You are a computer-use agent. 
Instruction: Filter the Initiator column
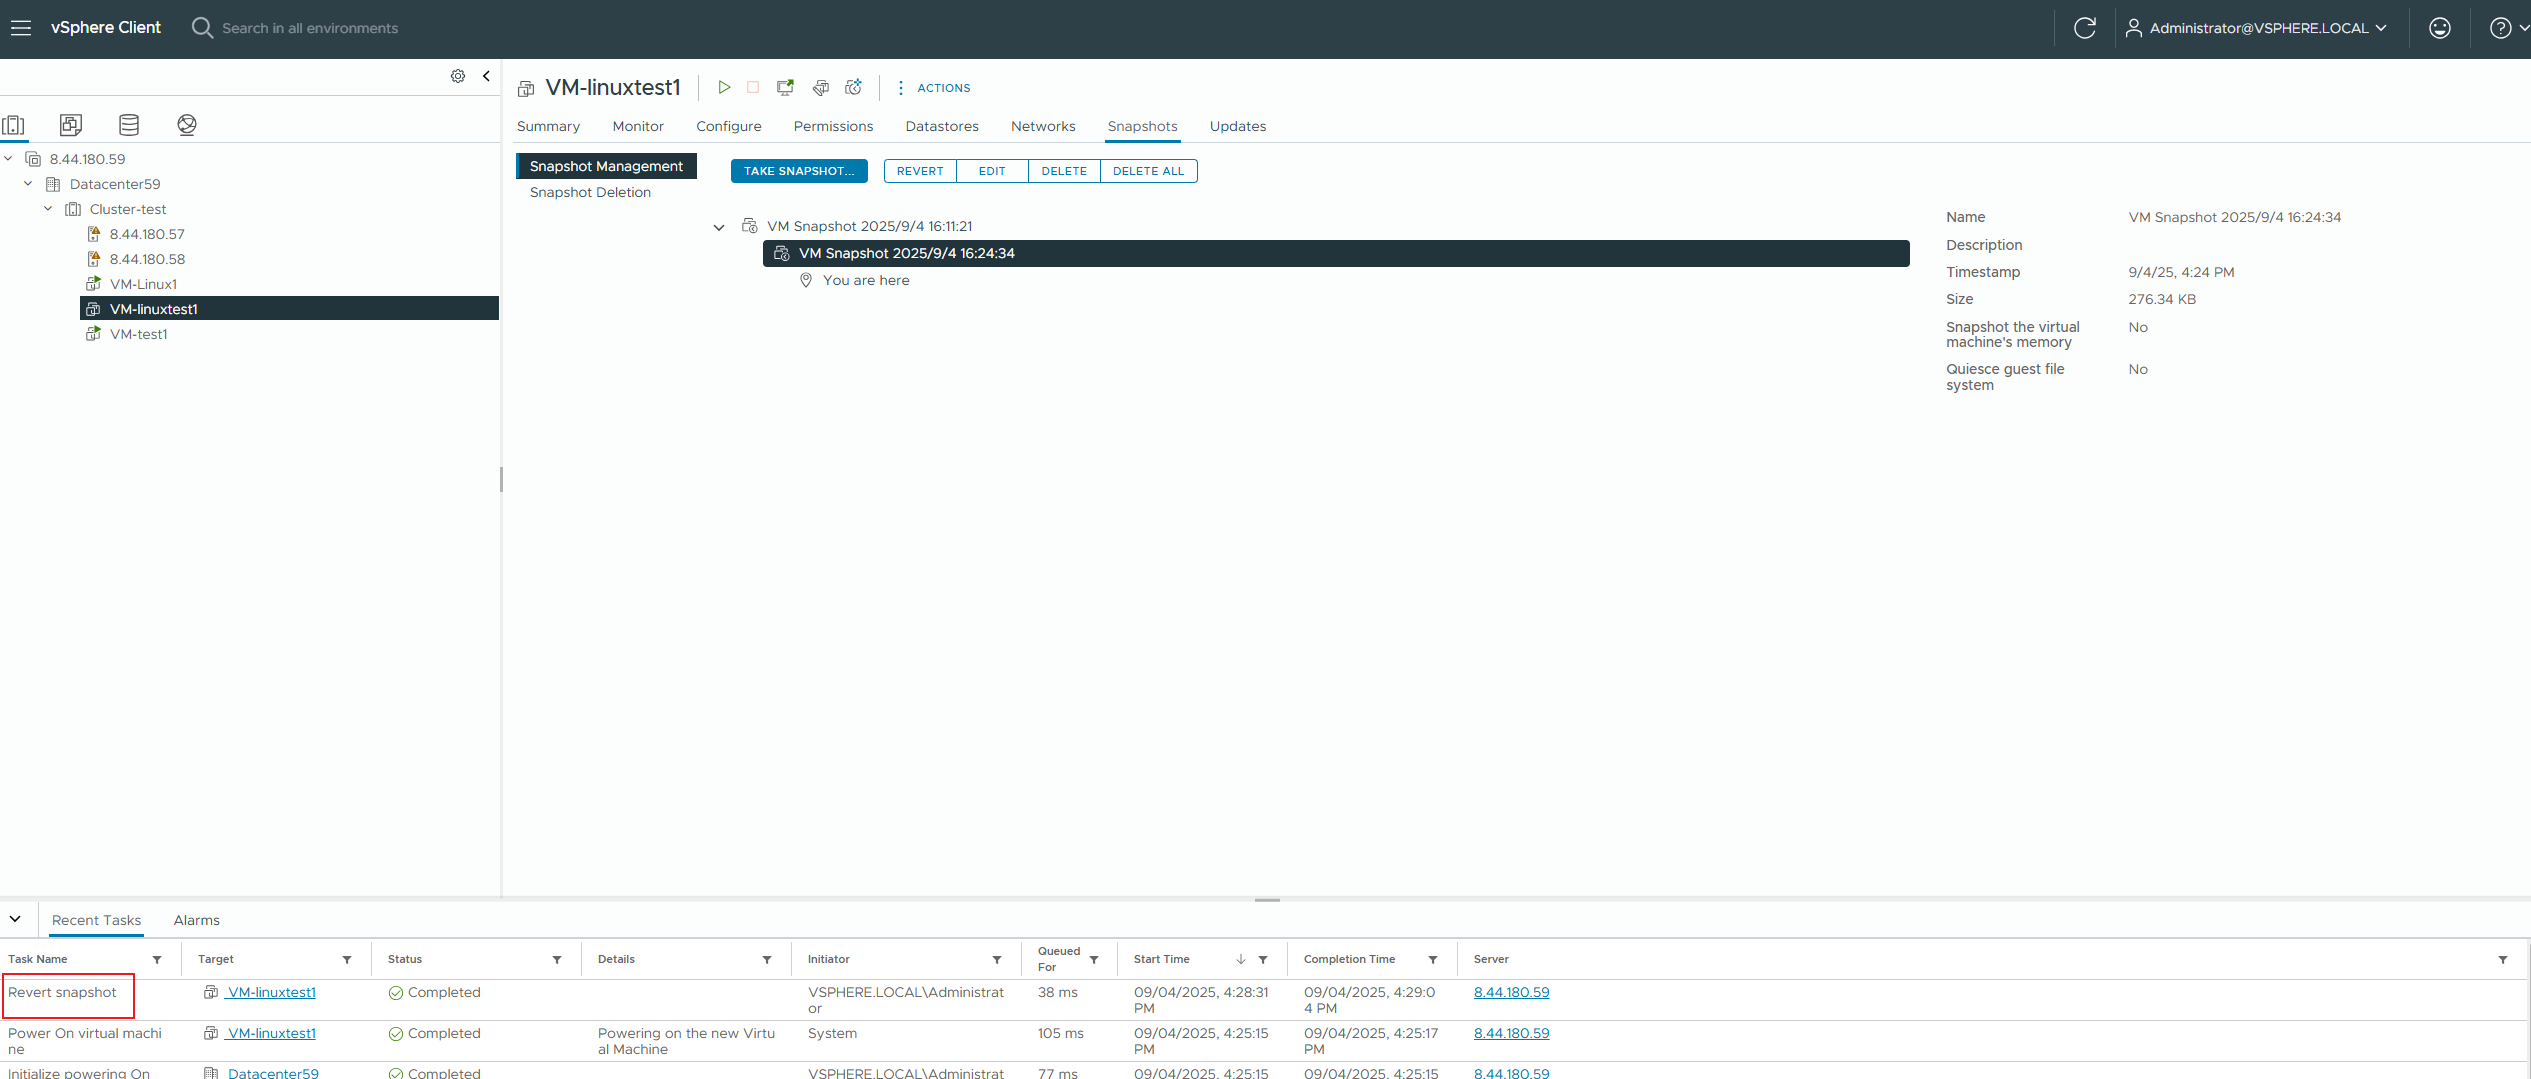tap(997, 960)
